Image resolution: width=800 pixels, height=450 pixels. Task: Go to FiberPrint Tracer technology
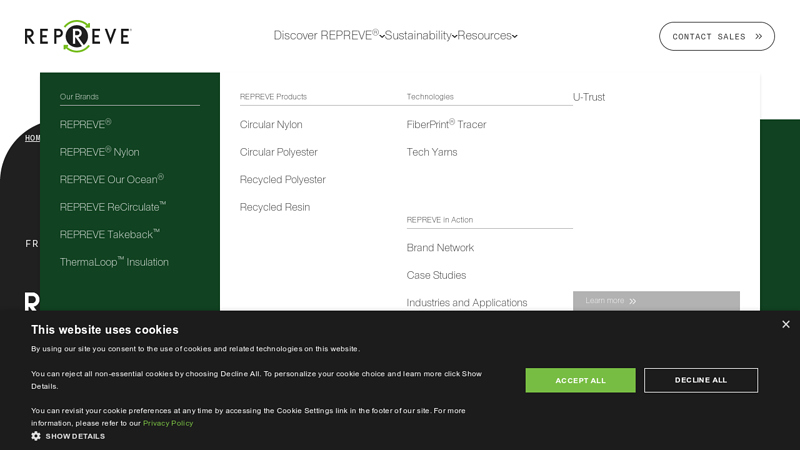pyautogui.click(x=446, y=124)
